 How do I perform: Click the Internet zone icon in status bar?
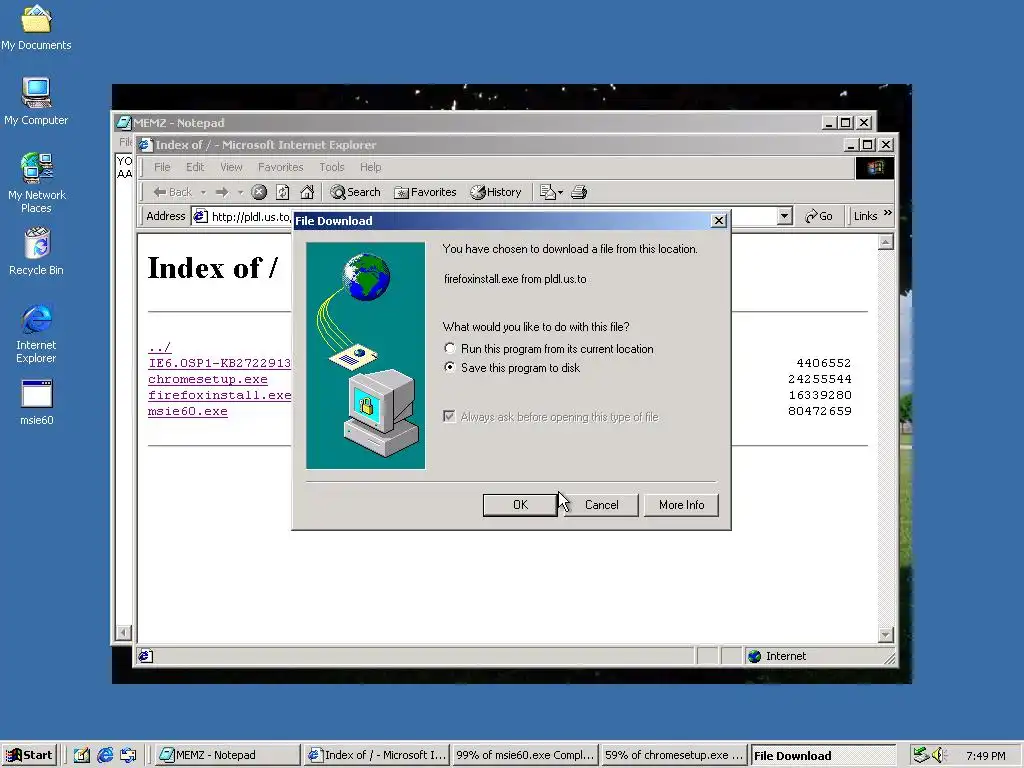click(754, 656)
